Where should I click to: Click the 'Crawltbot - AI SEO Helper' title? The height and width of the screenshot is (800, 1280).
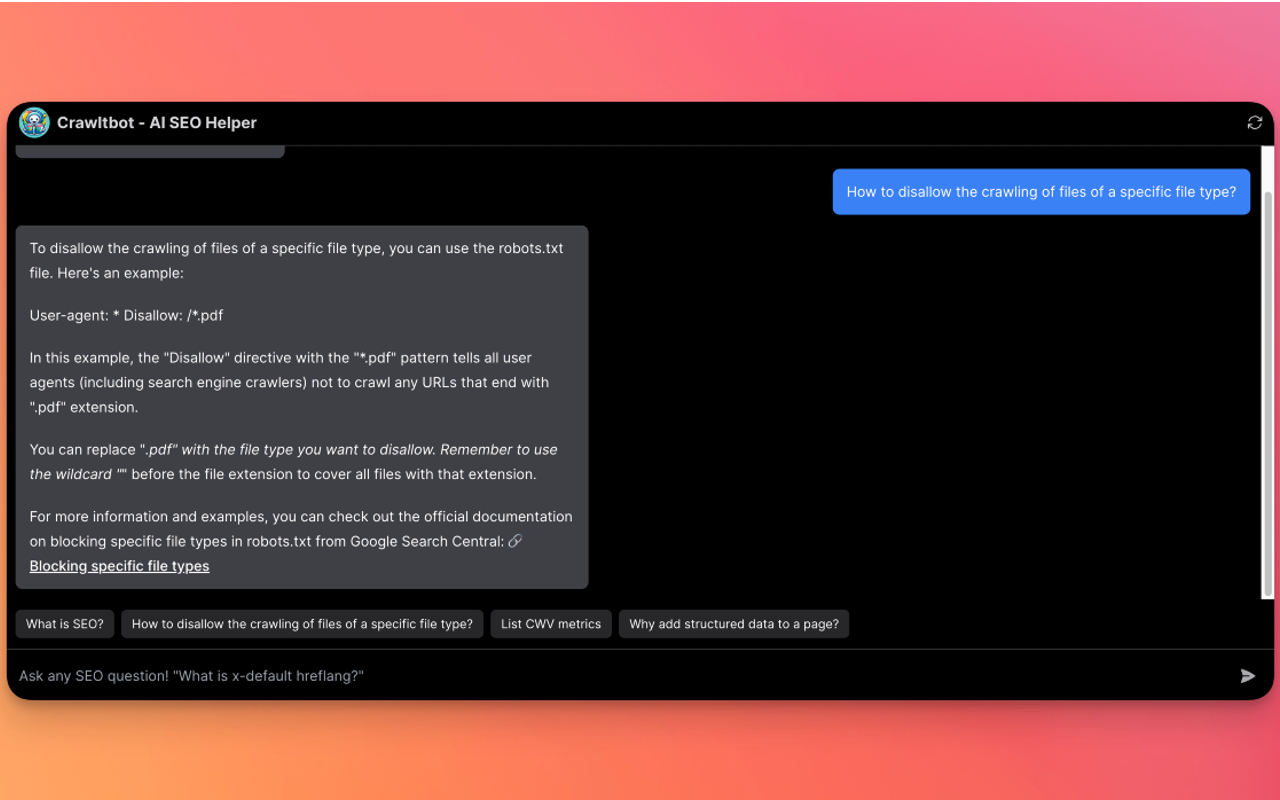[157, 123]
